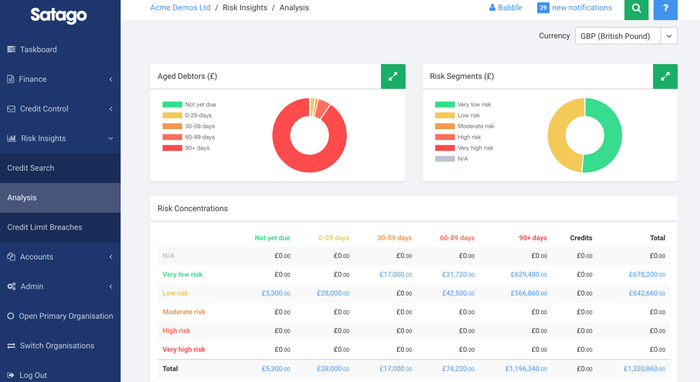Click the Acme Demos Ltd breadcrumb link
700x382 pixels.
pos(180,8)
